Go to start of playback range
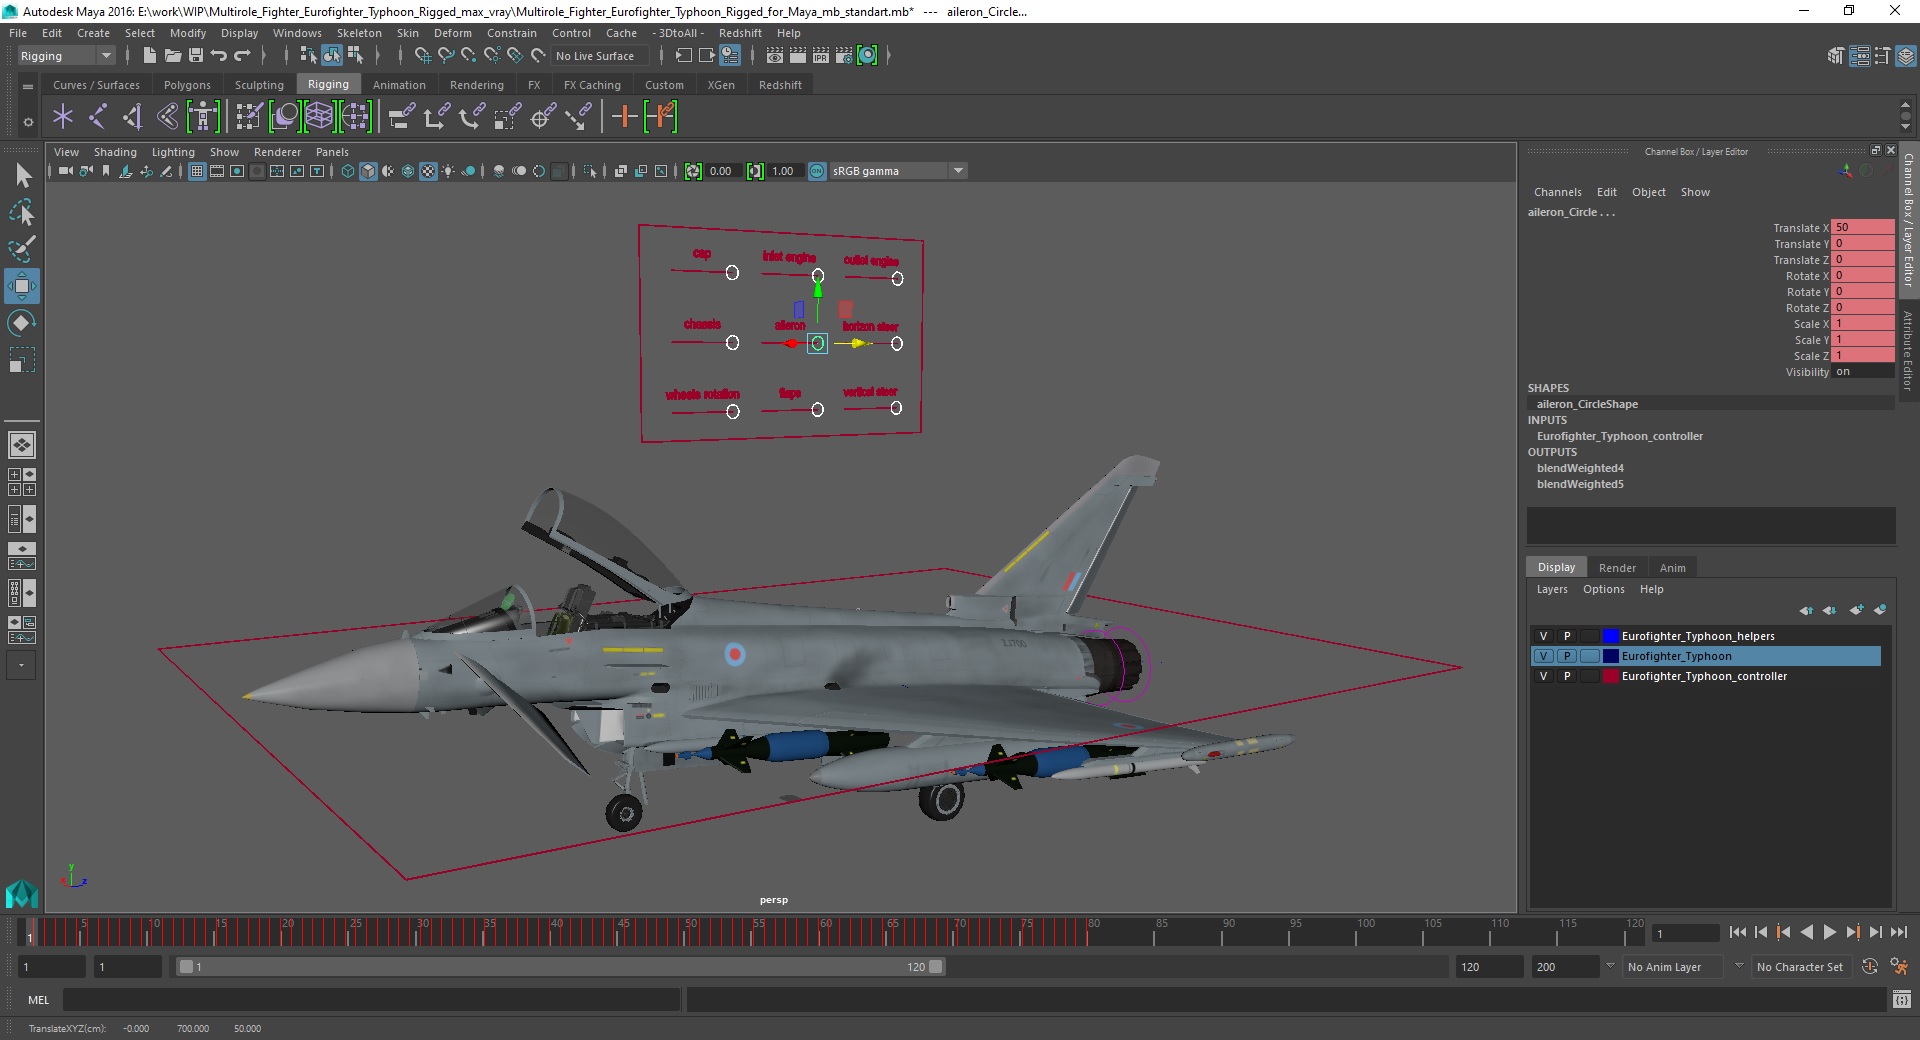1920x1040 pixels. 1738,932
